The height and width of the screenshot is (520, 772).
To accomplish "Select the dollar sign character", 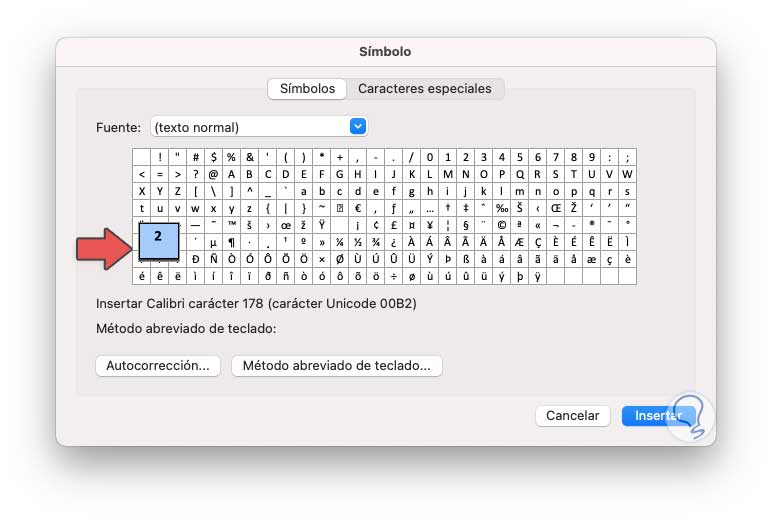I will tap(213, 157).
